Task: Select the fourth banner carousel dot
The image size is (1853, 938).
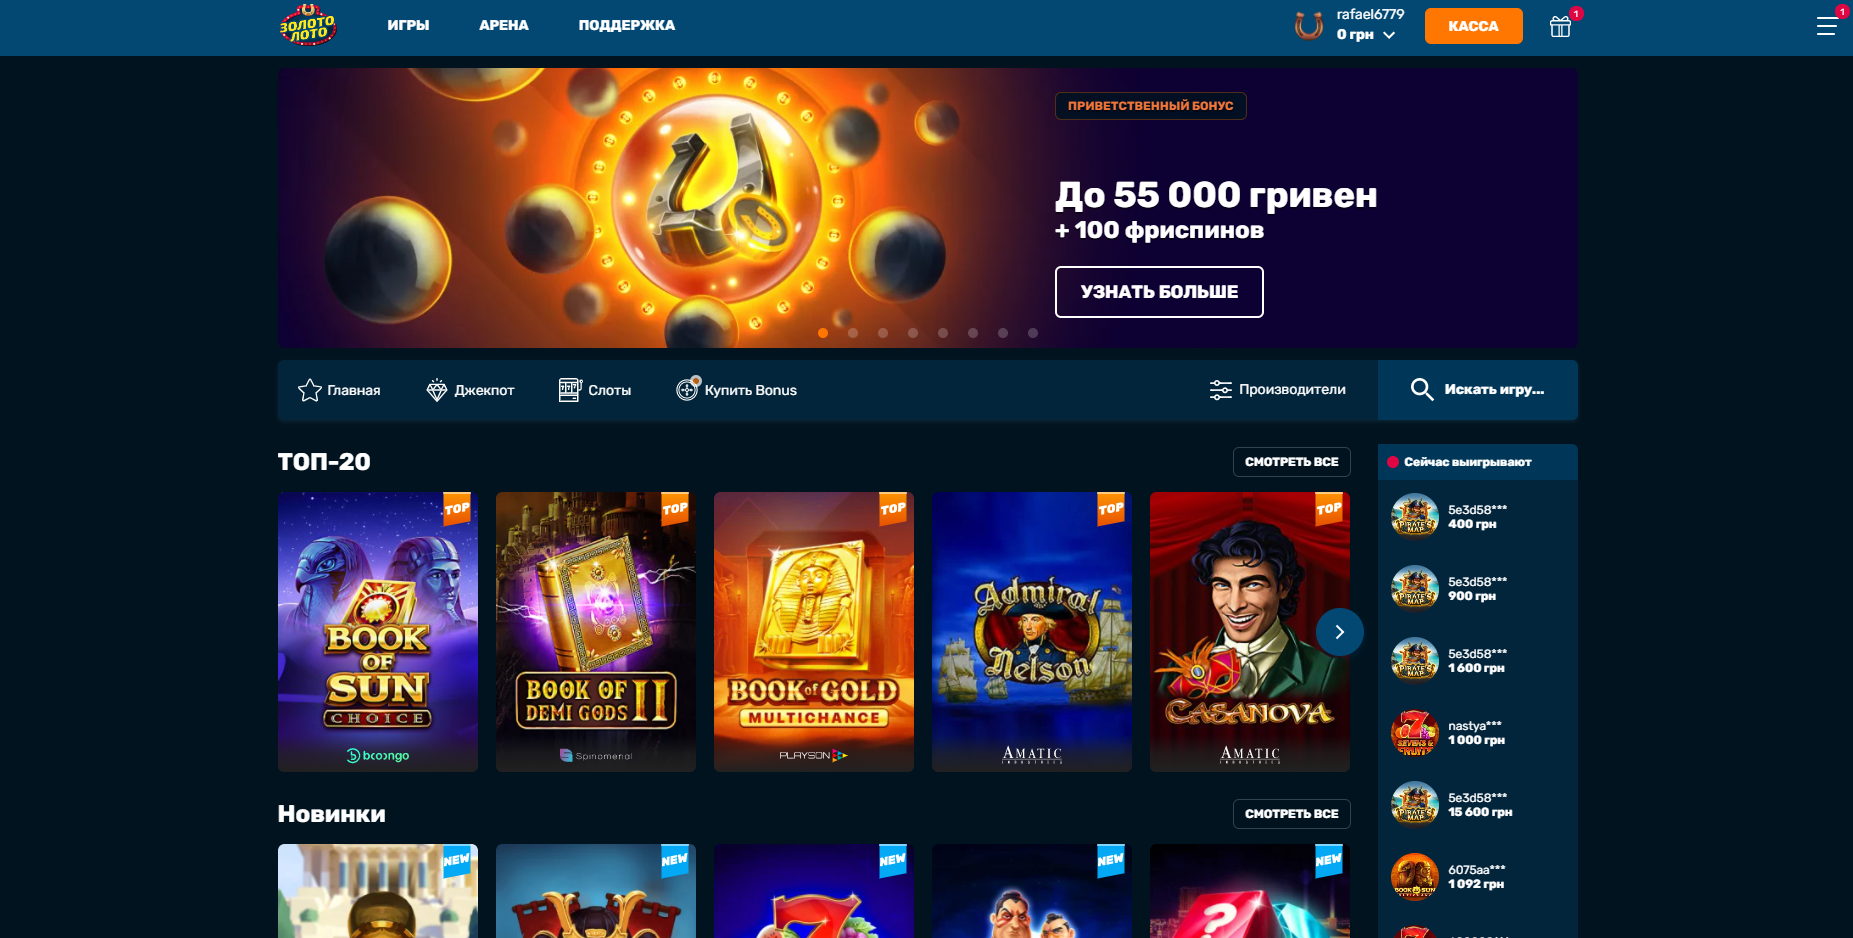Action: [x=913, y=333]
